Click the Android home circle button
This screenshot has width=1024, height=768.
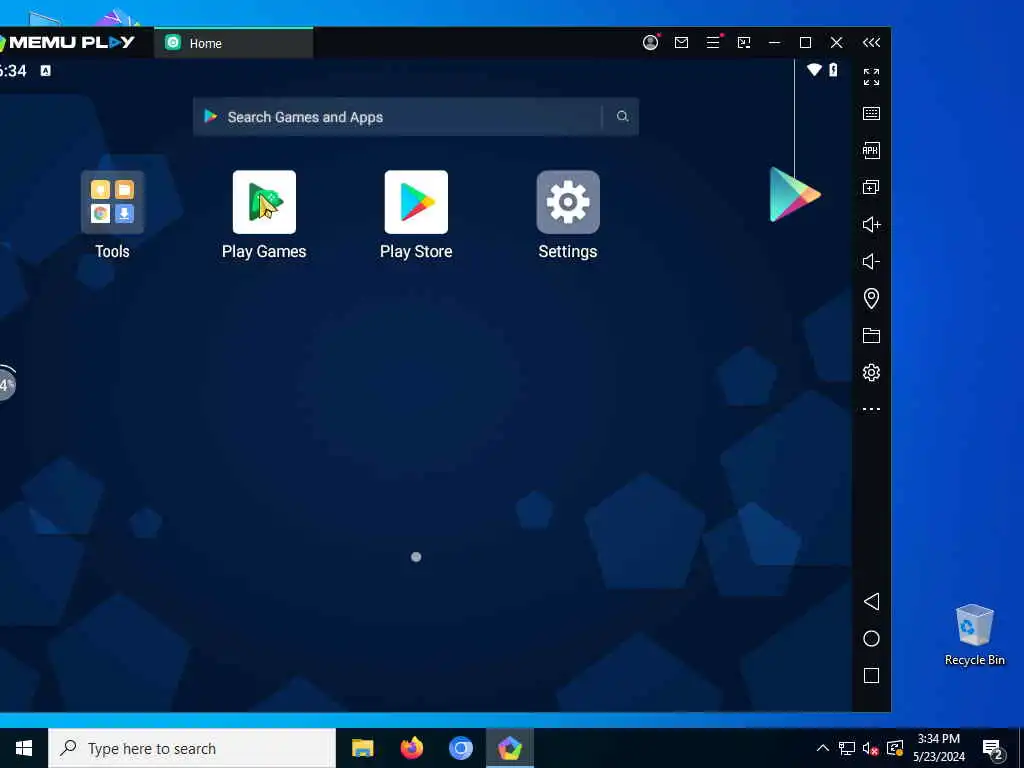871,639
